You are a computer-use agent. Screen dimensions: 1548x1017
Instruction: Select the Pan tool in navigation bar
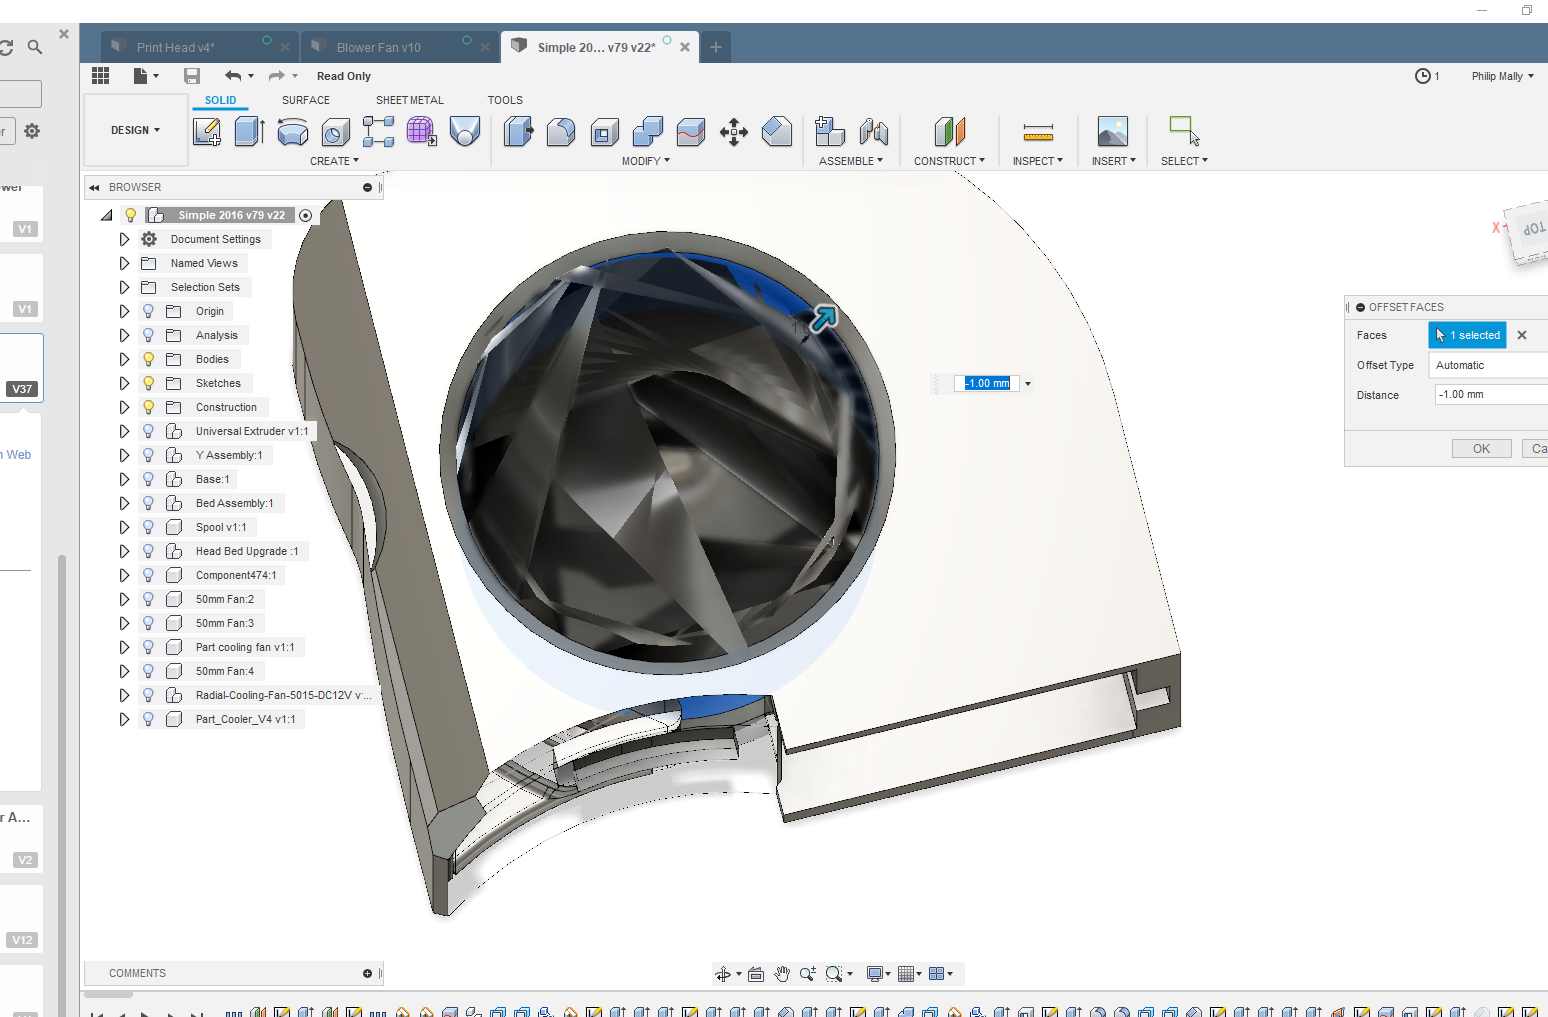782,973
